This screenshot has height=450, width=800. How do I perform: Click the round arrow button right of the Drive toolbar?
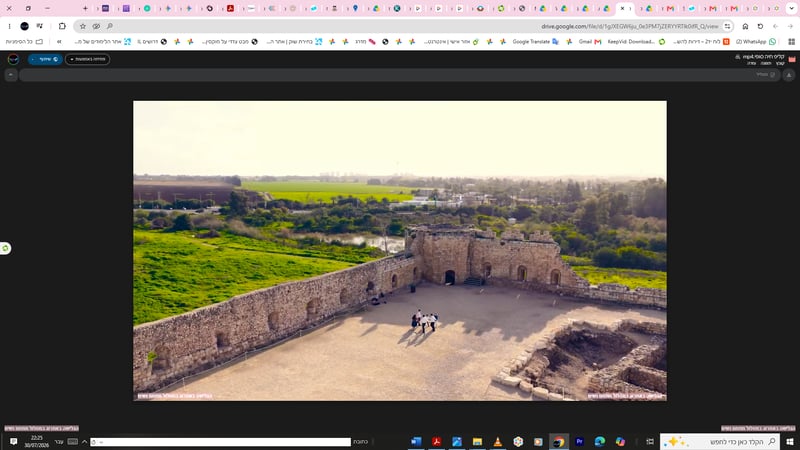click(789, 75)
